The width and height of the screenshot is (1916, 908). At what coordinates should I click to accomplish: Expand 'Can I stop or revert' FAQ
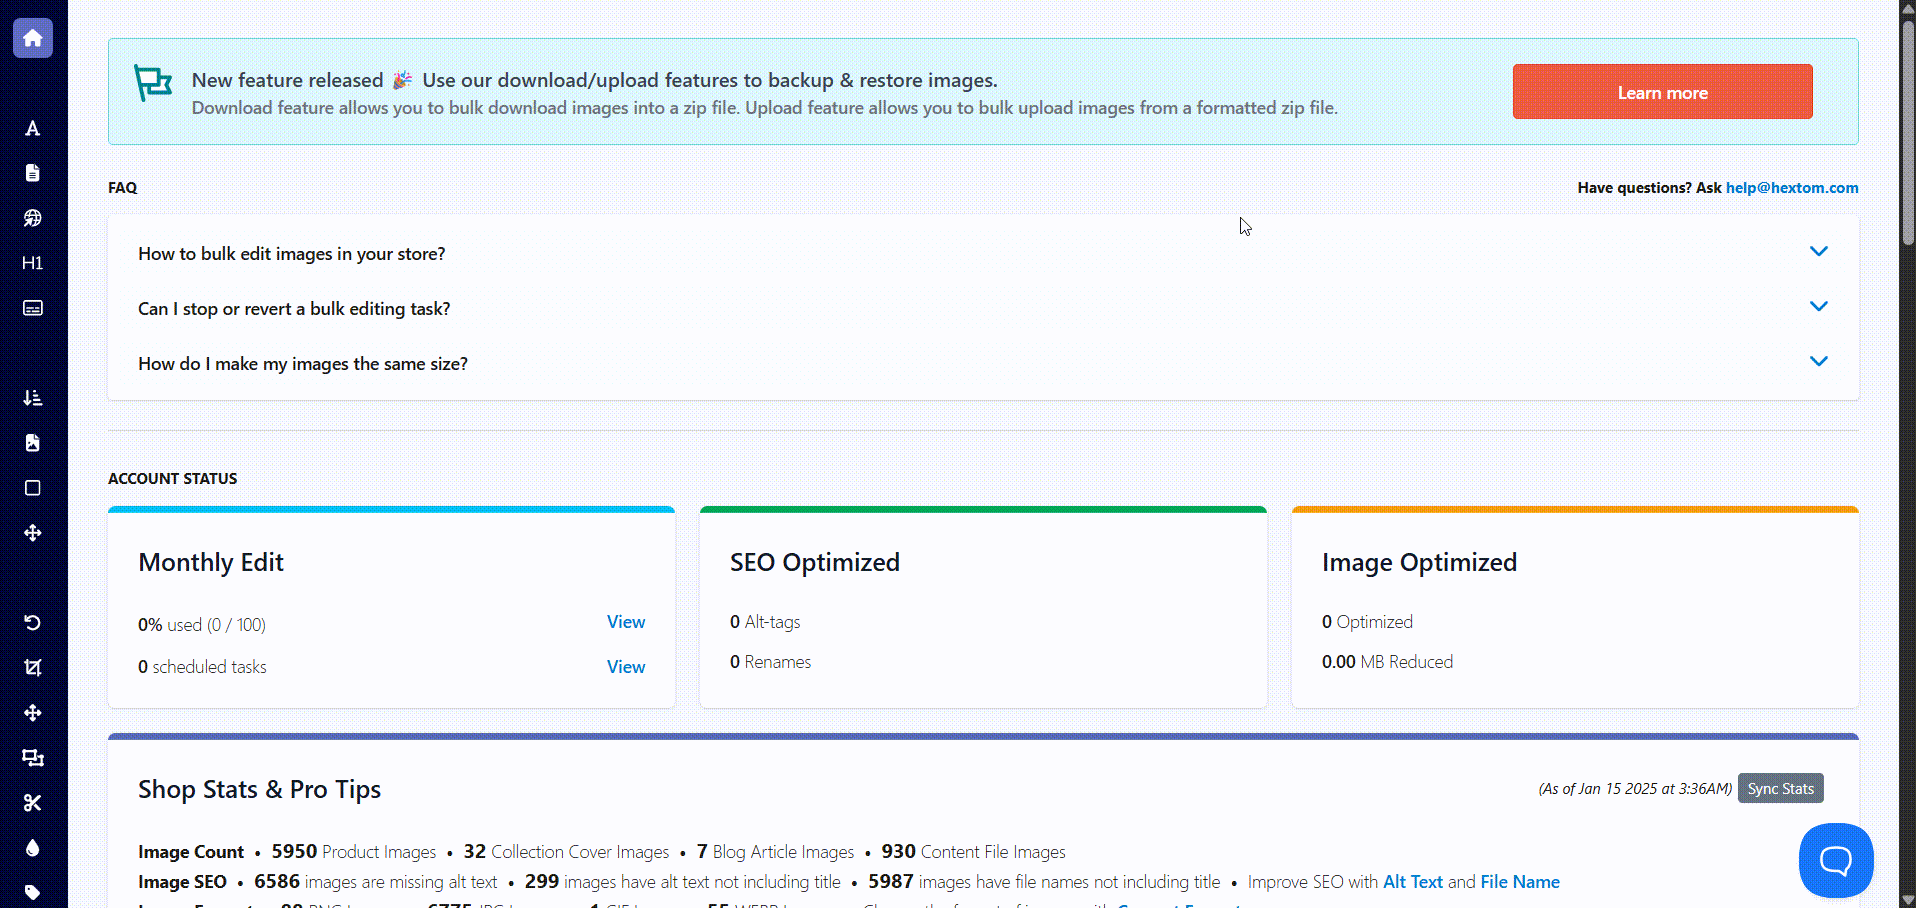click(983, 309)
